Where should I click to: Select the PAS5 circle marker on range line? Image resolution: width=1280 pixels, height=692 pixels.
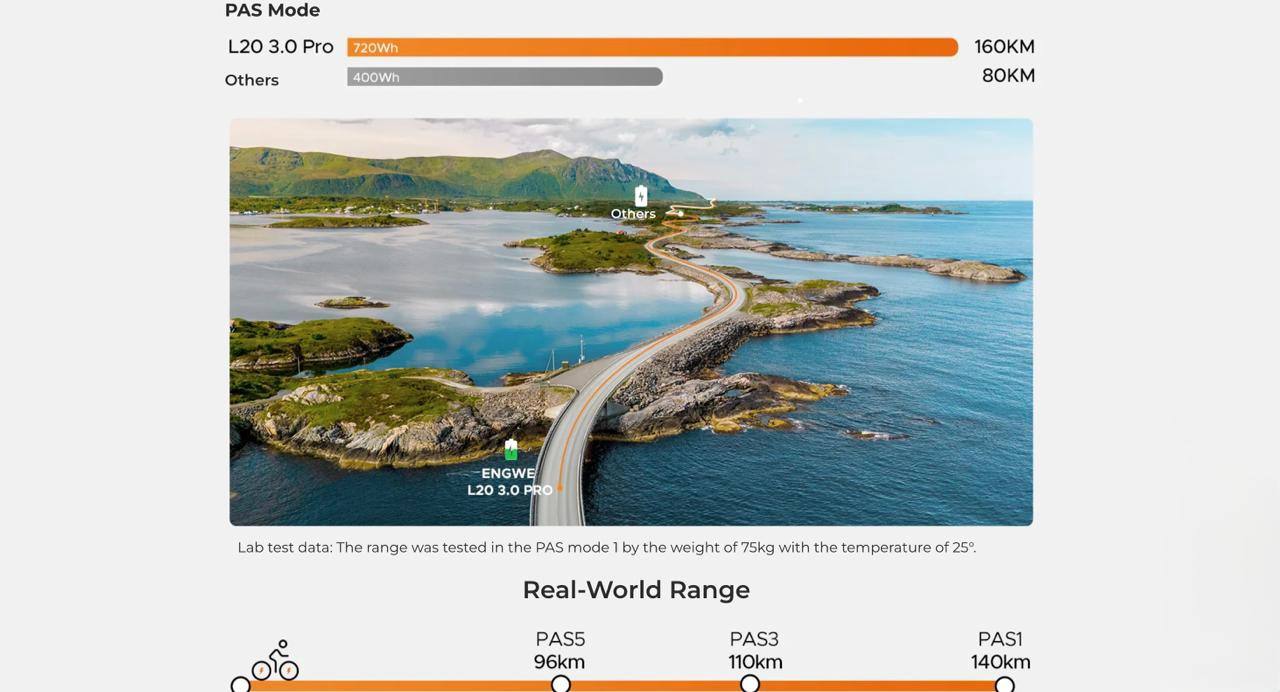tap(561, 684)
